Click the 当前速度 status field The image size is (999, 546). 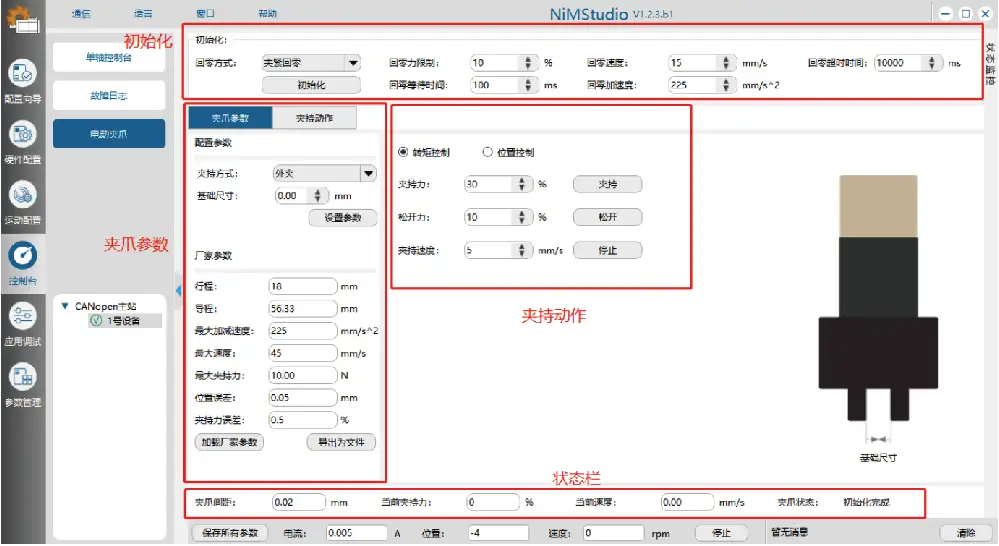(x=687, y=502)
